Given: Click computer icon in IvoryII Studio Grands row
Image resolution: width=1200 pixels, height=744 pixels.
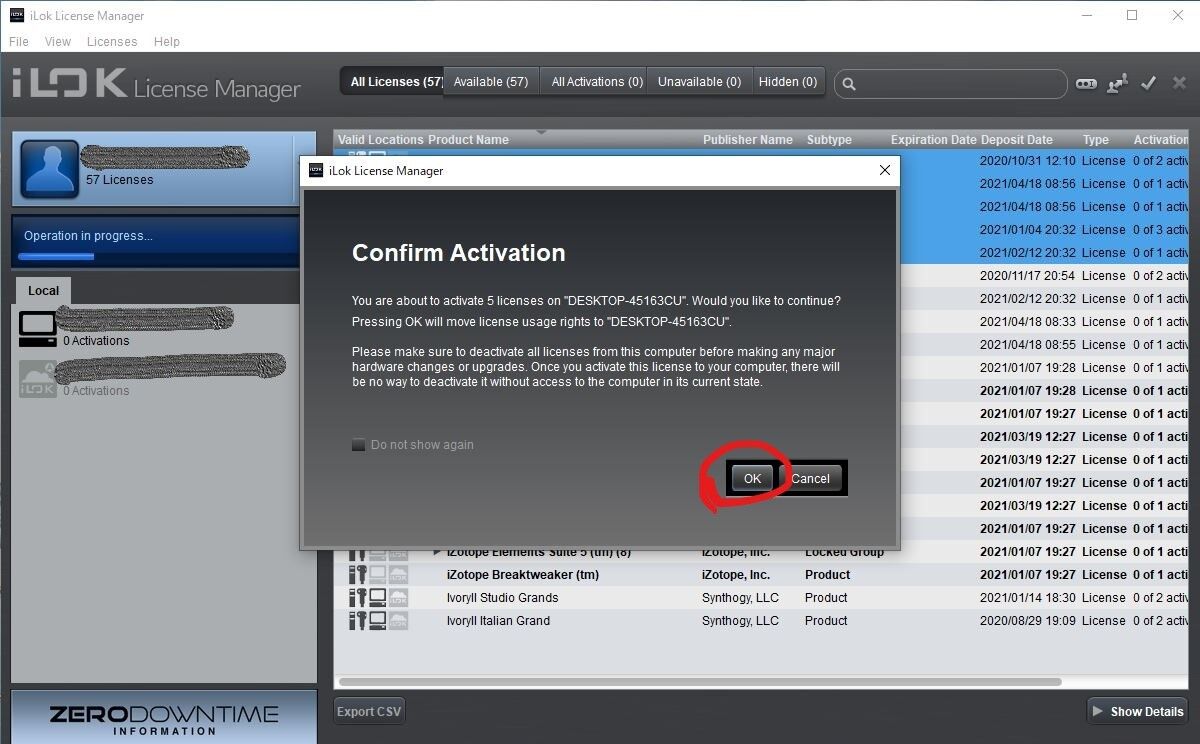Looking at the screenshot, I should (377, 598).
